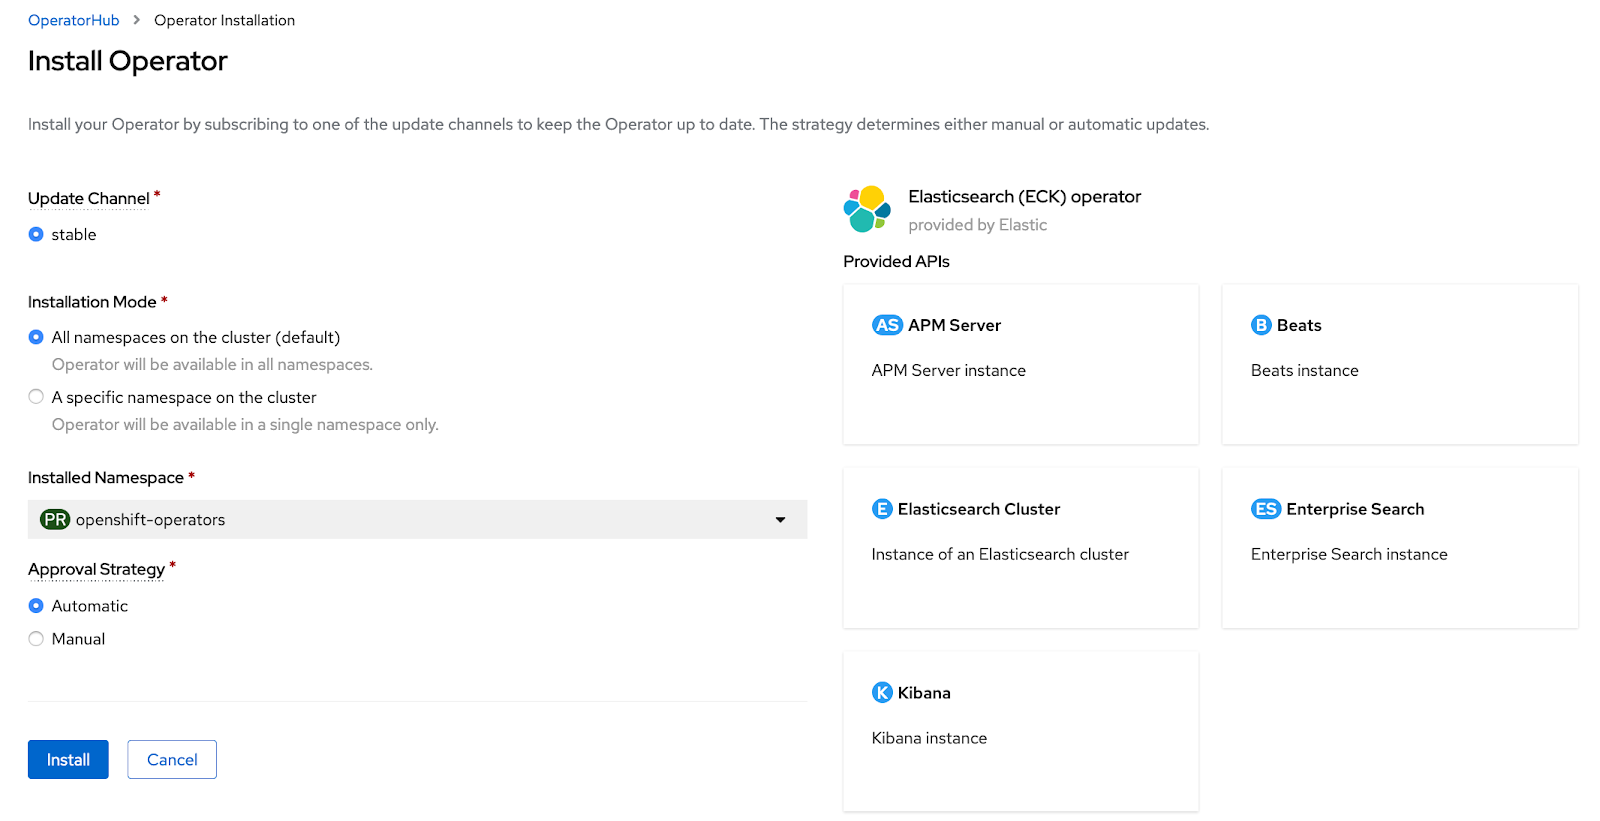This screenshot has height=821, width=1600.
Task: Open the Kibana API card
Action: pos(1021,732)
